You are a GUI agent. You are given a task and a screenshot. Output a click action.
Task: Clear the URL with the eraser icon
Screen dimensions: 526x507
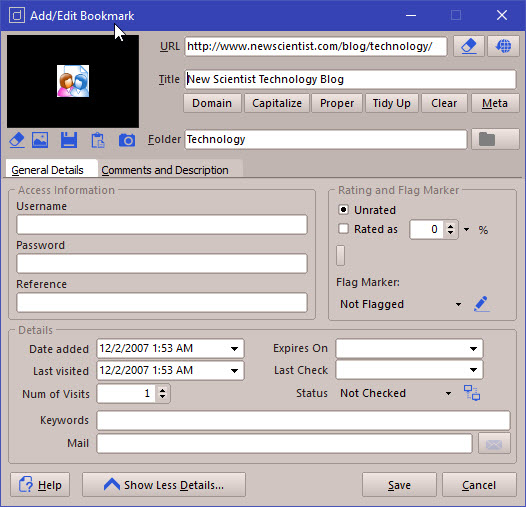click(x=469, y=46)
